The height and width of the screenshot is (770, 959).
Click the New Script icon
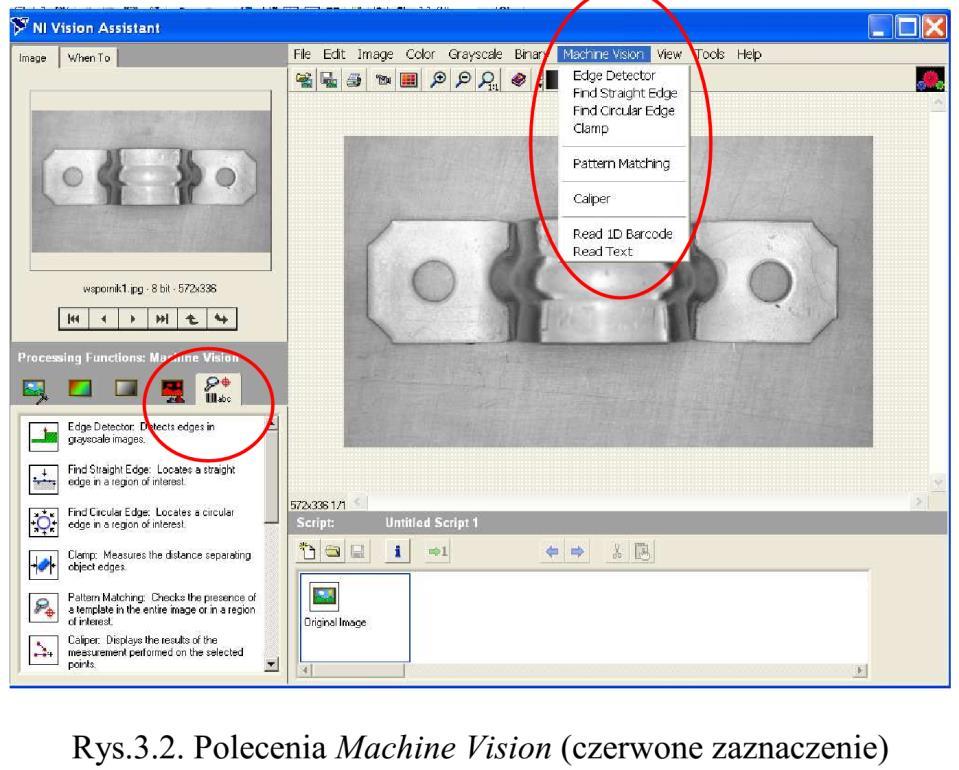point(307,551)
